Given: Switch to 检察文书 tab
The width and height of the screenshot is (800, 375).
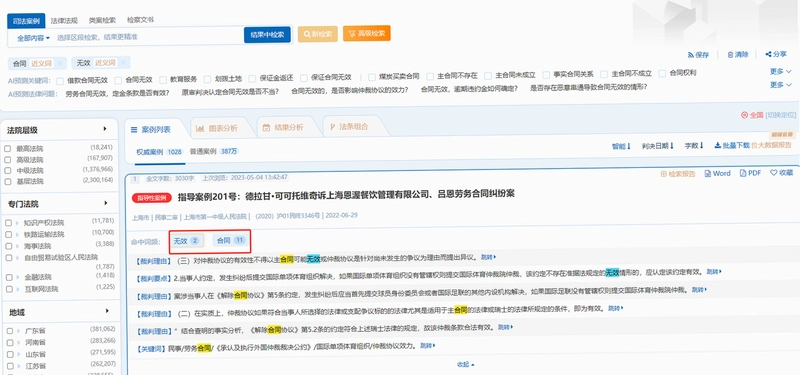Looking at the screenshot, I should [x=140, y=20].
